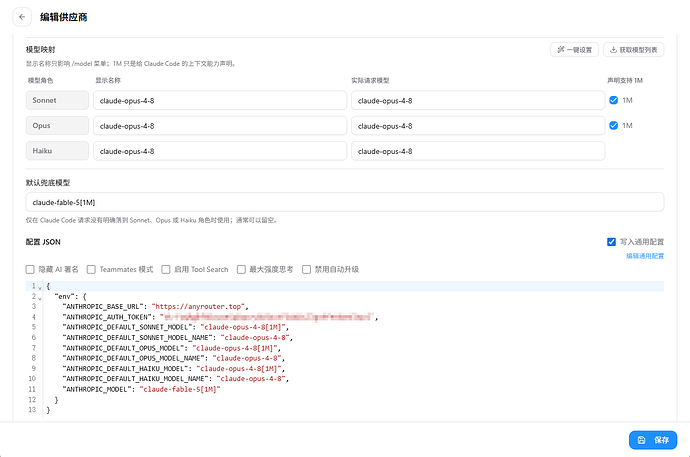Click the Sonnet actual request model field
Screen dimensions: 690x457
478,101
